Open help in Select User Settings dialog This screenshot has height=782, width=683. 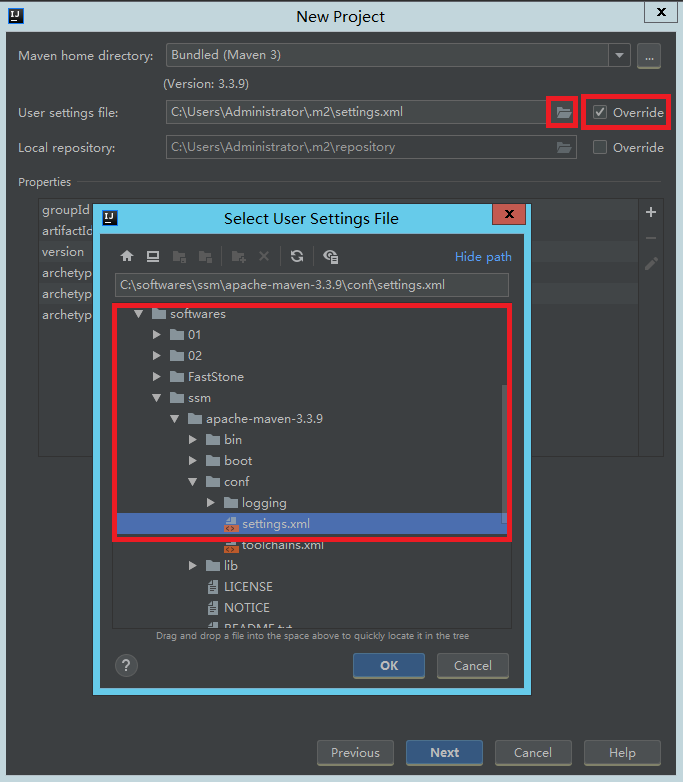coord(126,665)
